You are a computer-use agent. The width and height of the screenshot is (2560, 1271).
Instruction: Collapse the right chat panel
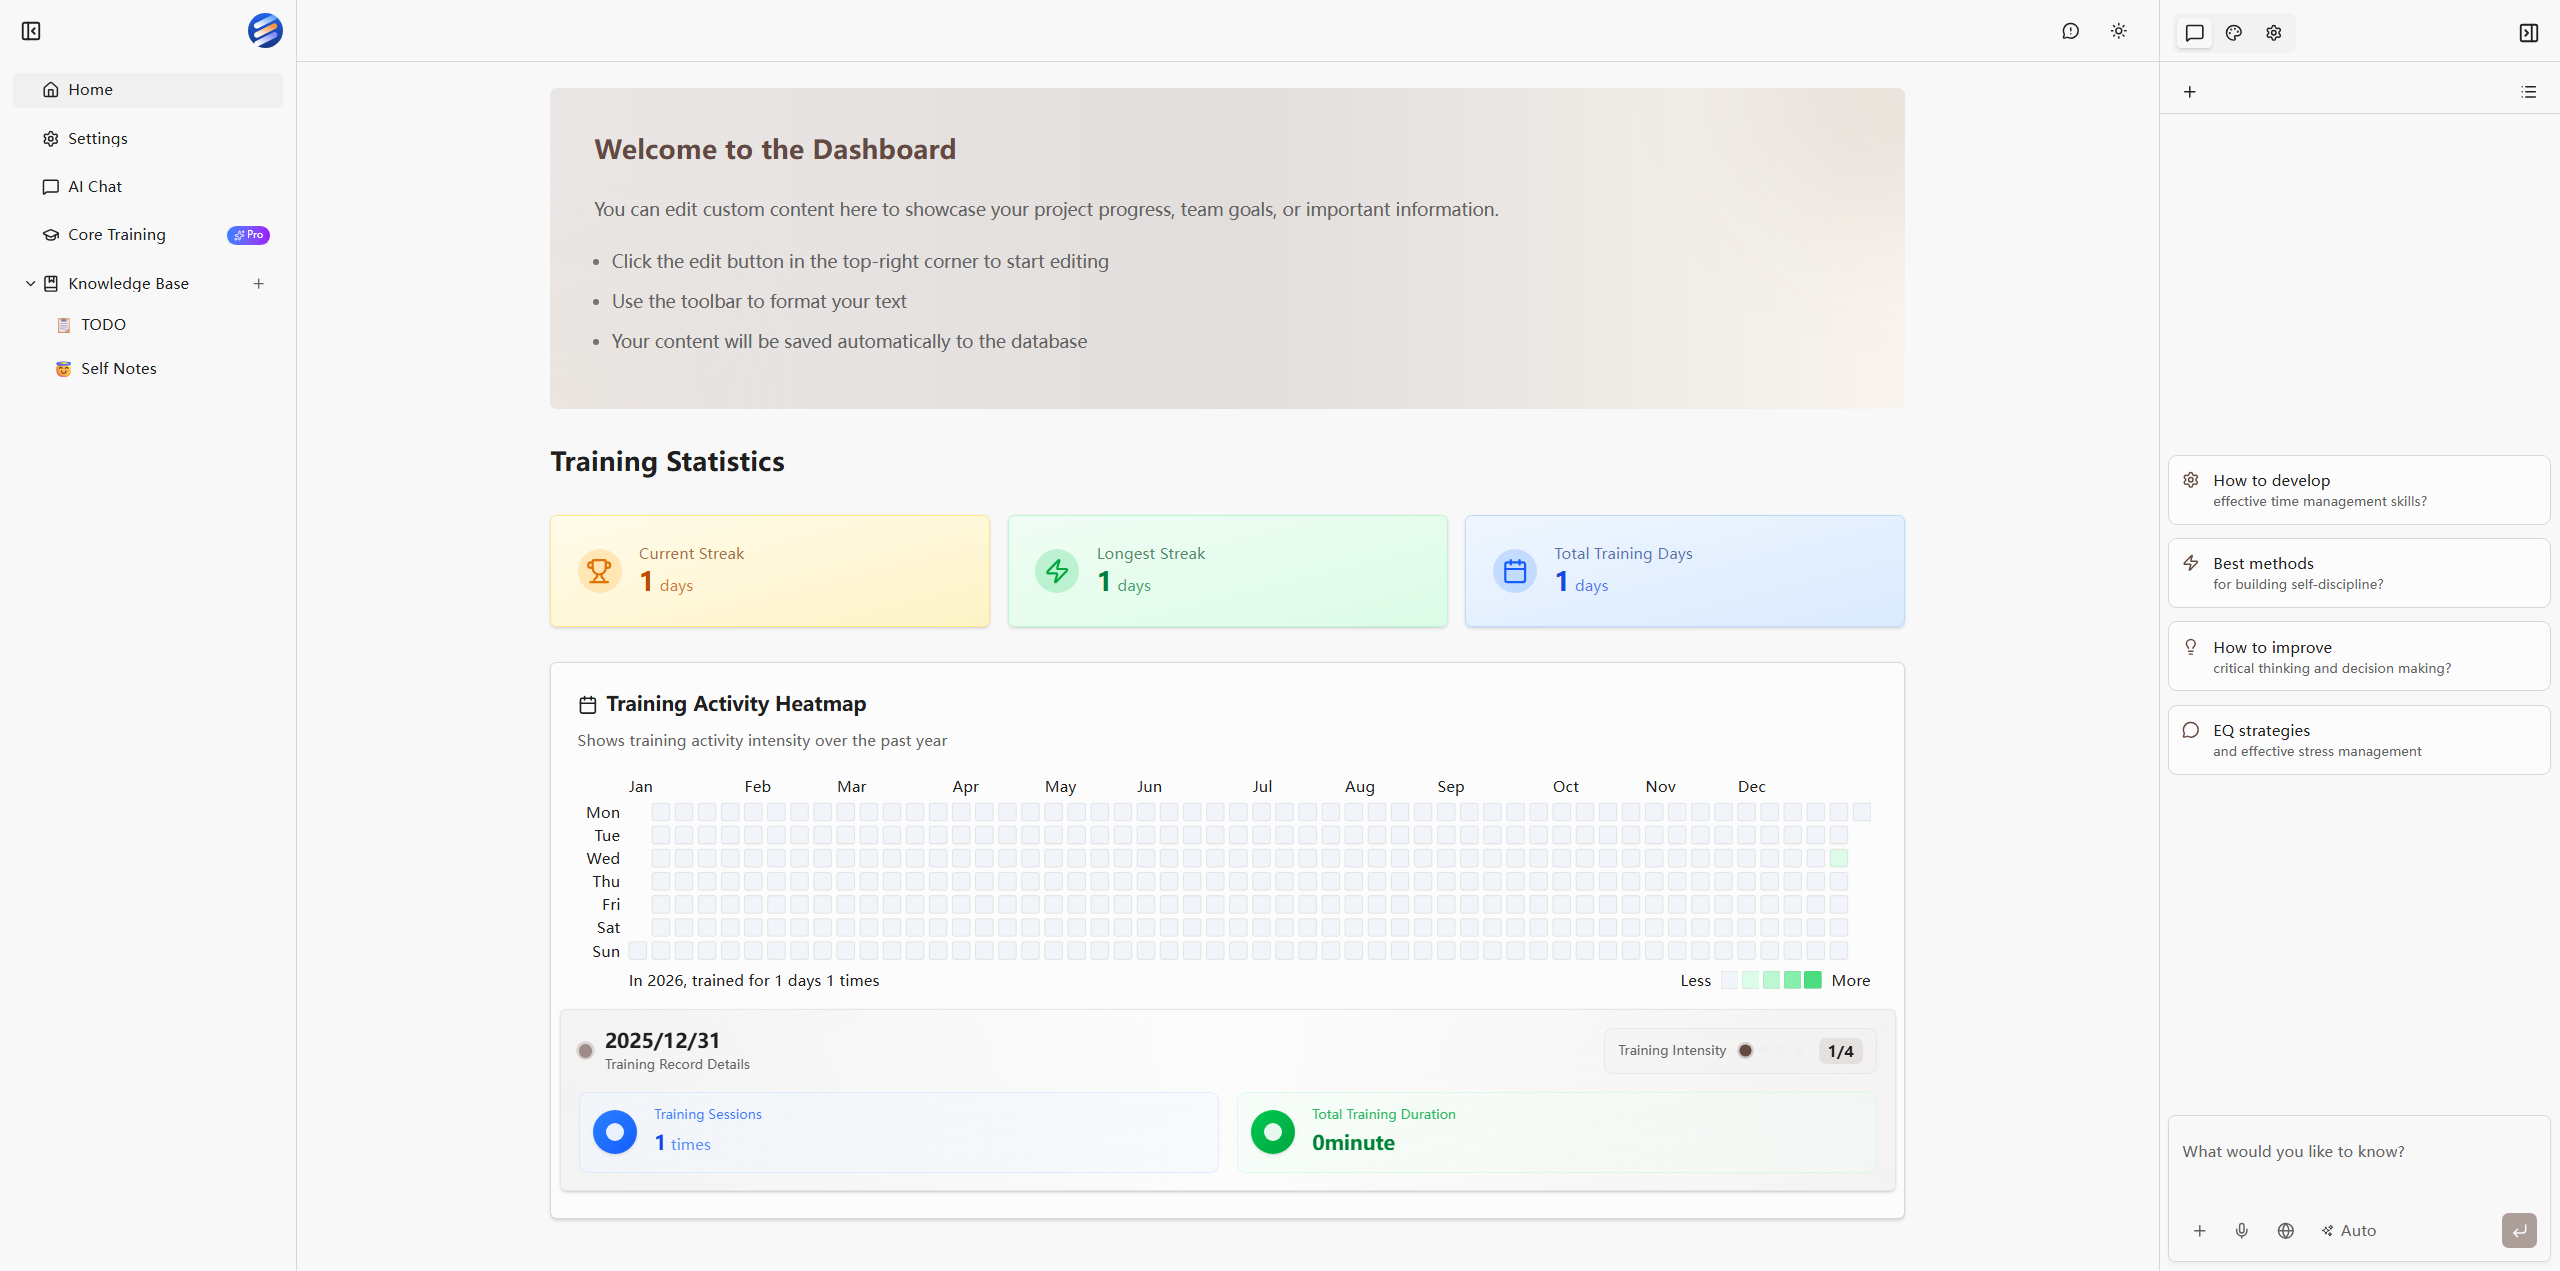(2528, 32)
